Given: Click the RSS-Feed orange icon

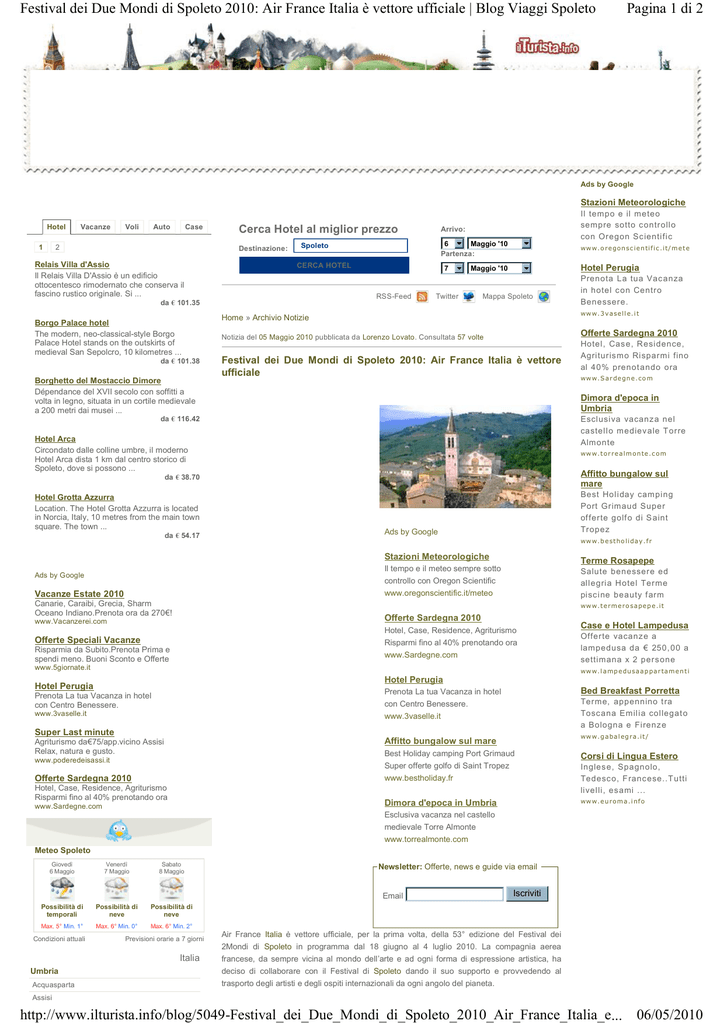Looking at the screenshot, I should click(x=422, y=296).
